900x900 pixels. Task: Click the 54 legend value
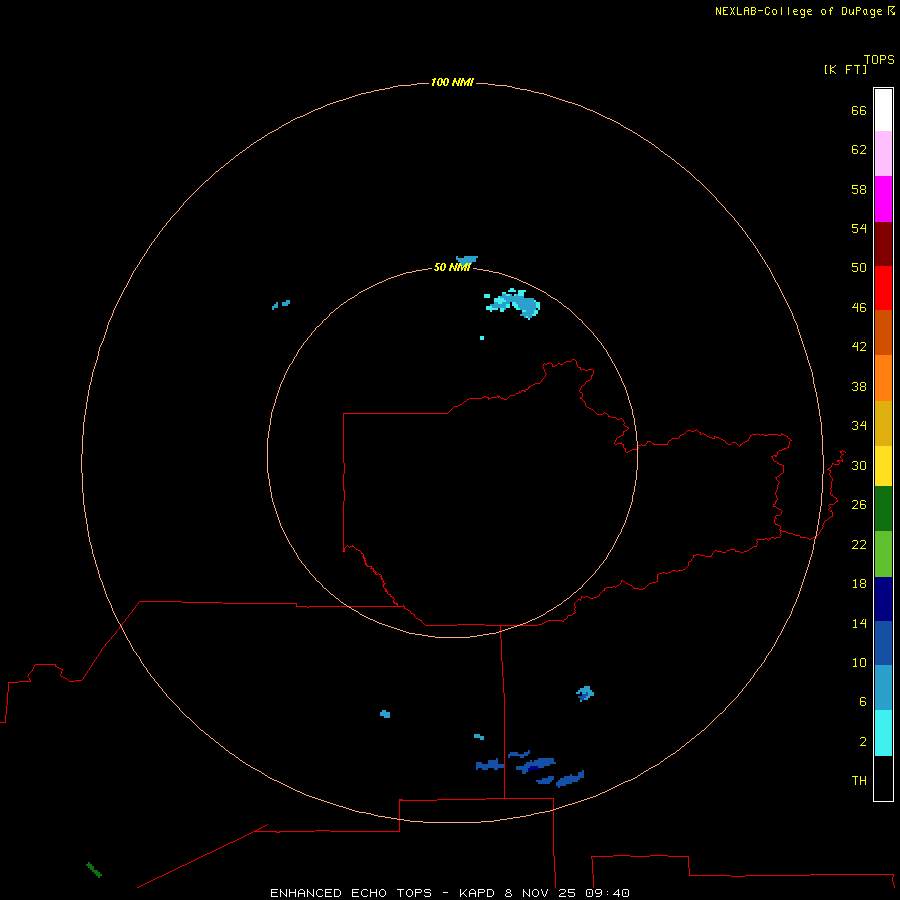[859, 228]
